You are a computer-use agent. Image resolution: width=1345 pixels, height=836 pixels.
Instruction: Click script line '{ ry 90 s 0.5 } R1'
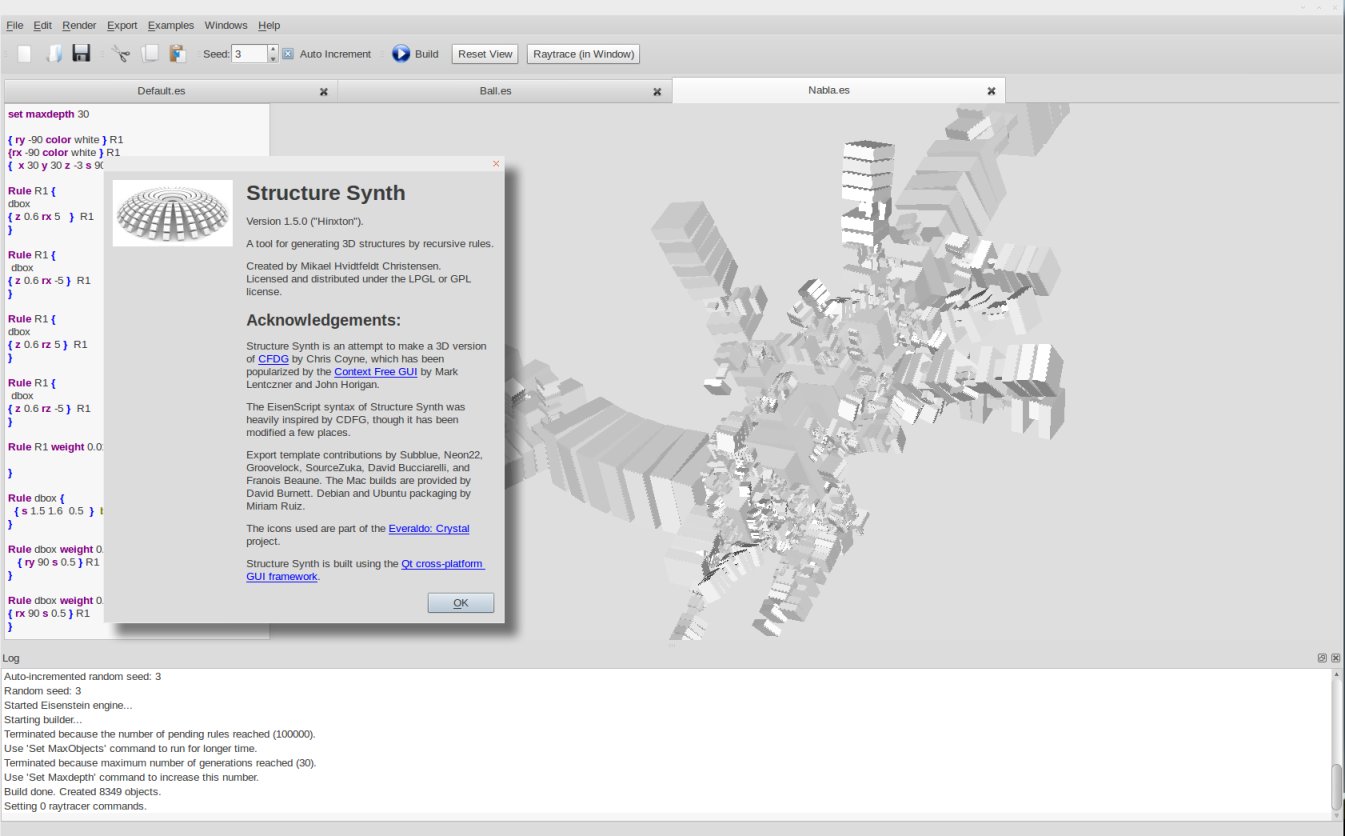[x=58, y=563]
